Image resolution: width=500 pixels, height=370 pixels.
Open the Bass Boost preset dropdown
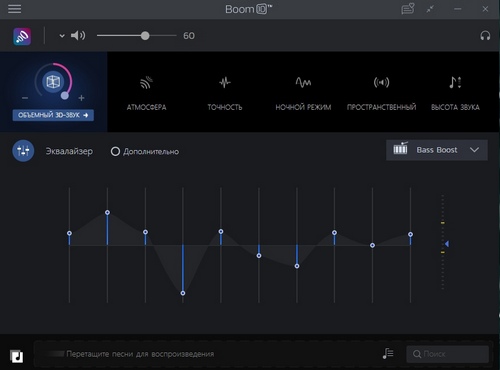click(x=437, y=150)
